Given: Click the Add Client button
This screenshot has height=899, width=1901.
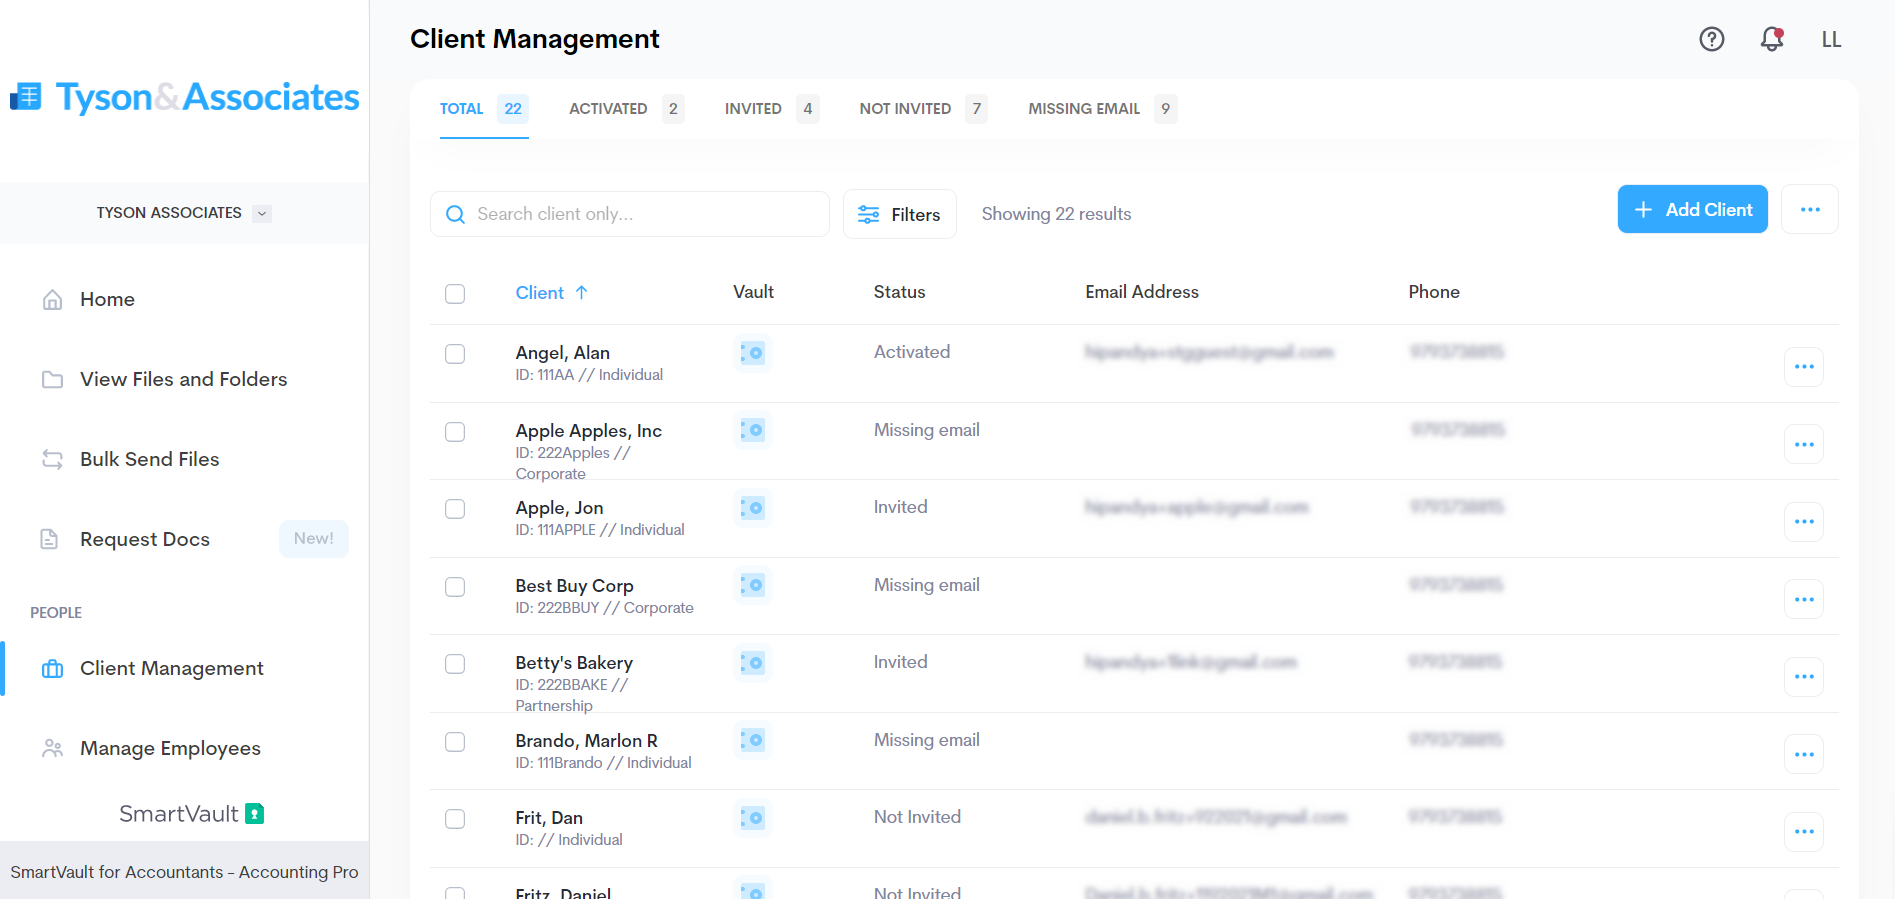Looking at the screenshot, I should point(1692,210).
